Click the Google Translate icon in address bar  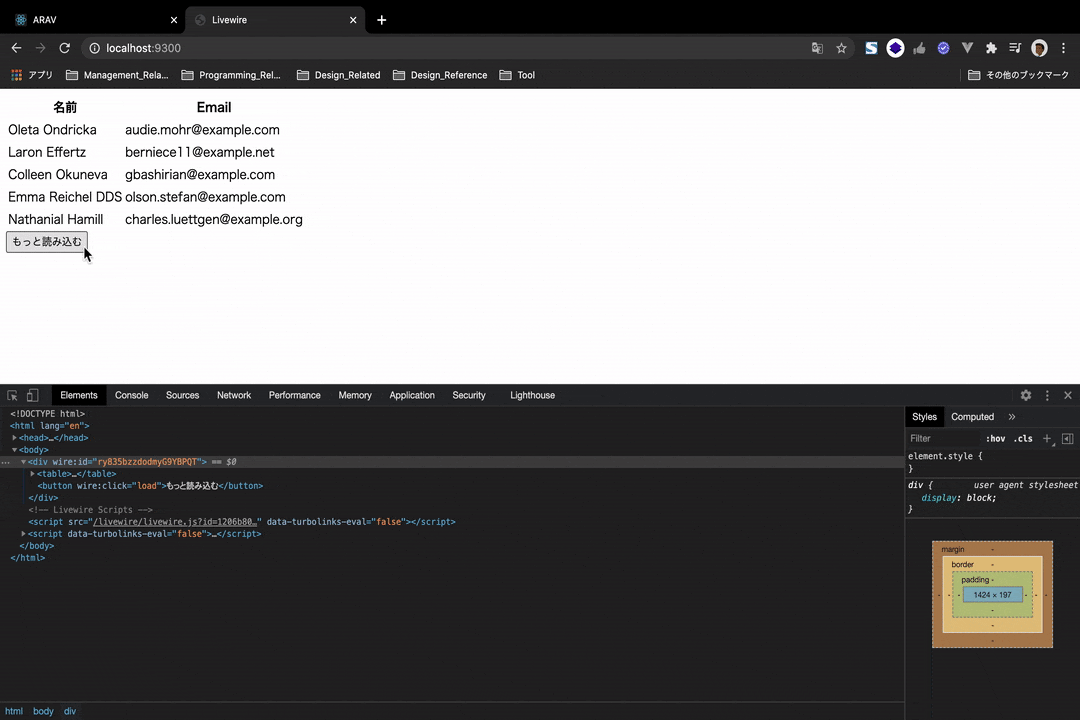coord(817,47)
